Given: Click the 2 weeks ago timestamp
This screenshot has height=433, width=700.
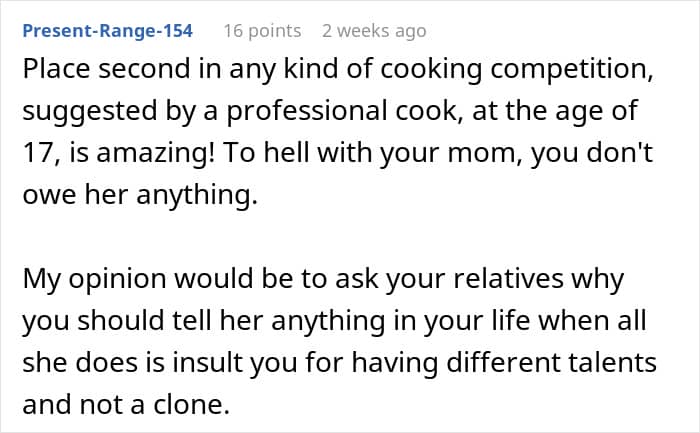Looking at the screenshot, I should click(x=373, y=31).
